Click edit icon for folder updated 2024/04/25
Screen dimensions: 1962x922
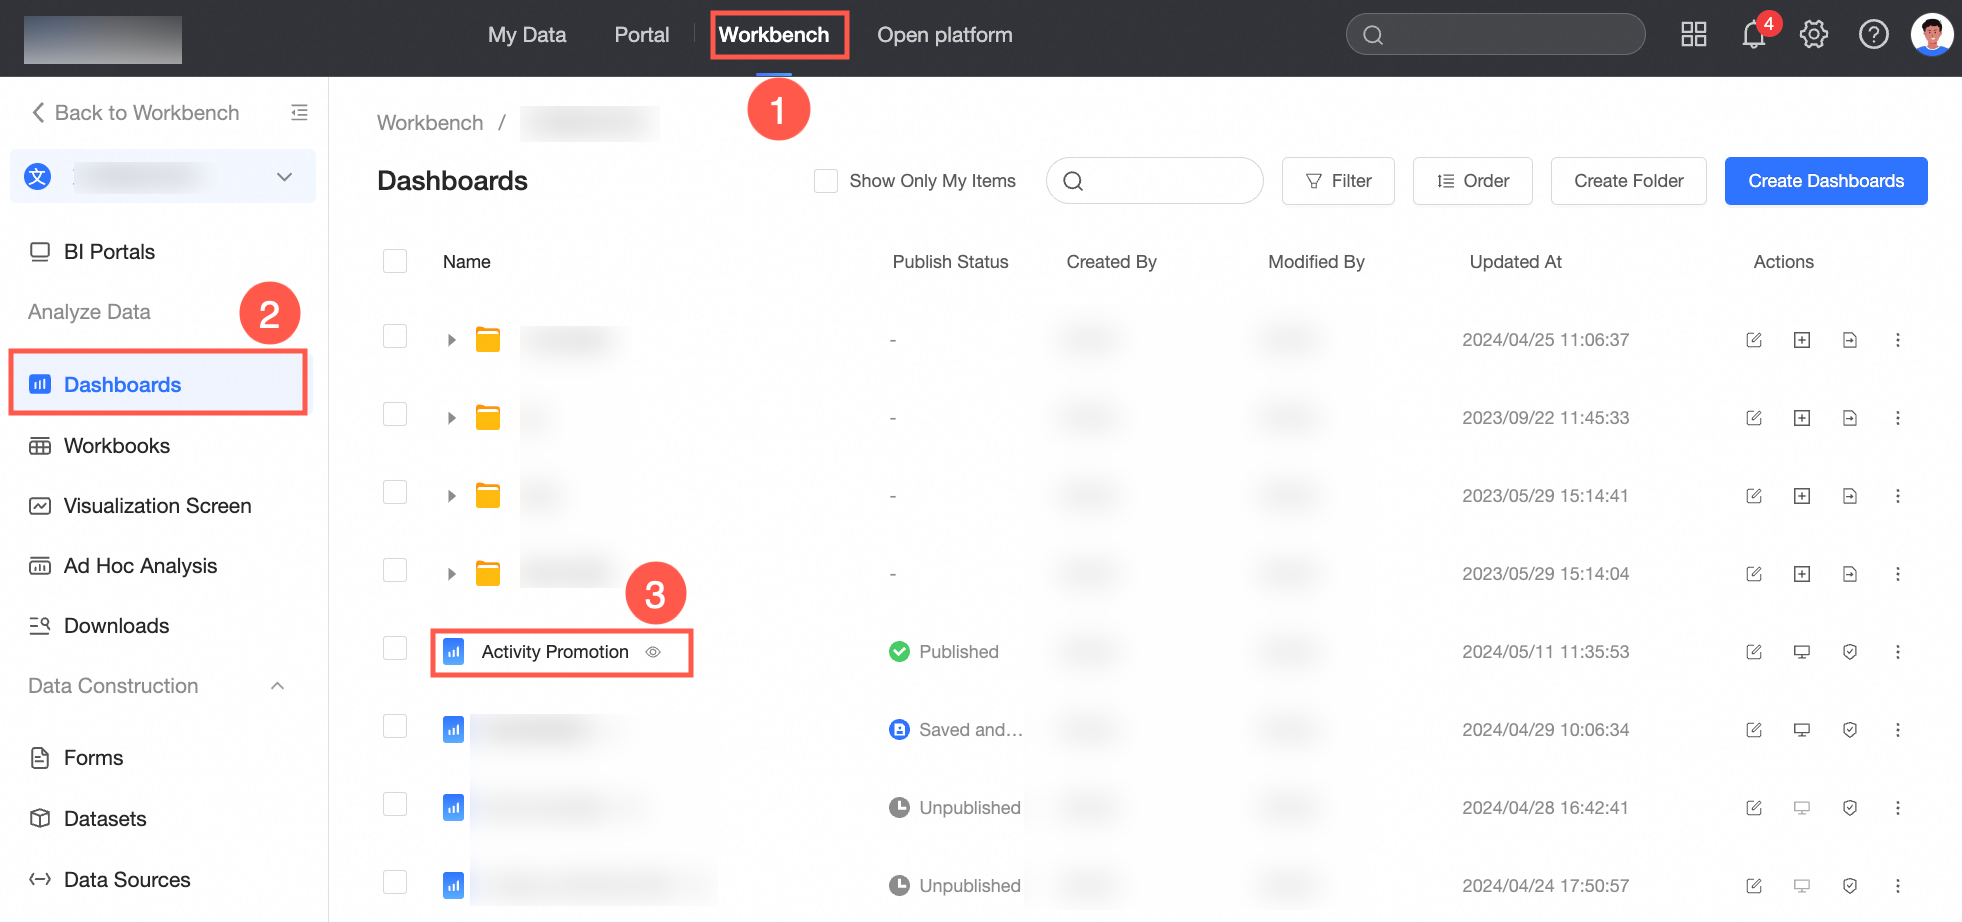click(1753, 340)
